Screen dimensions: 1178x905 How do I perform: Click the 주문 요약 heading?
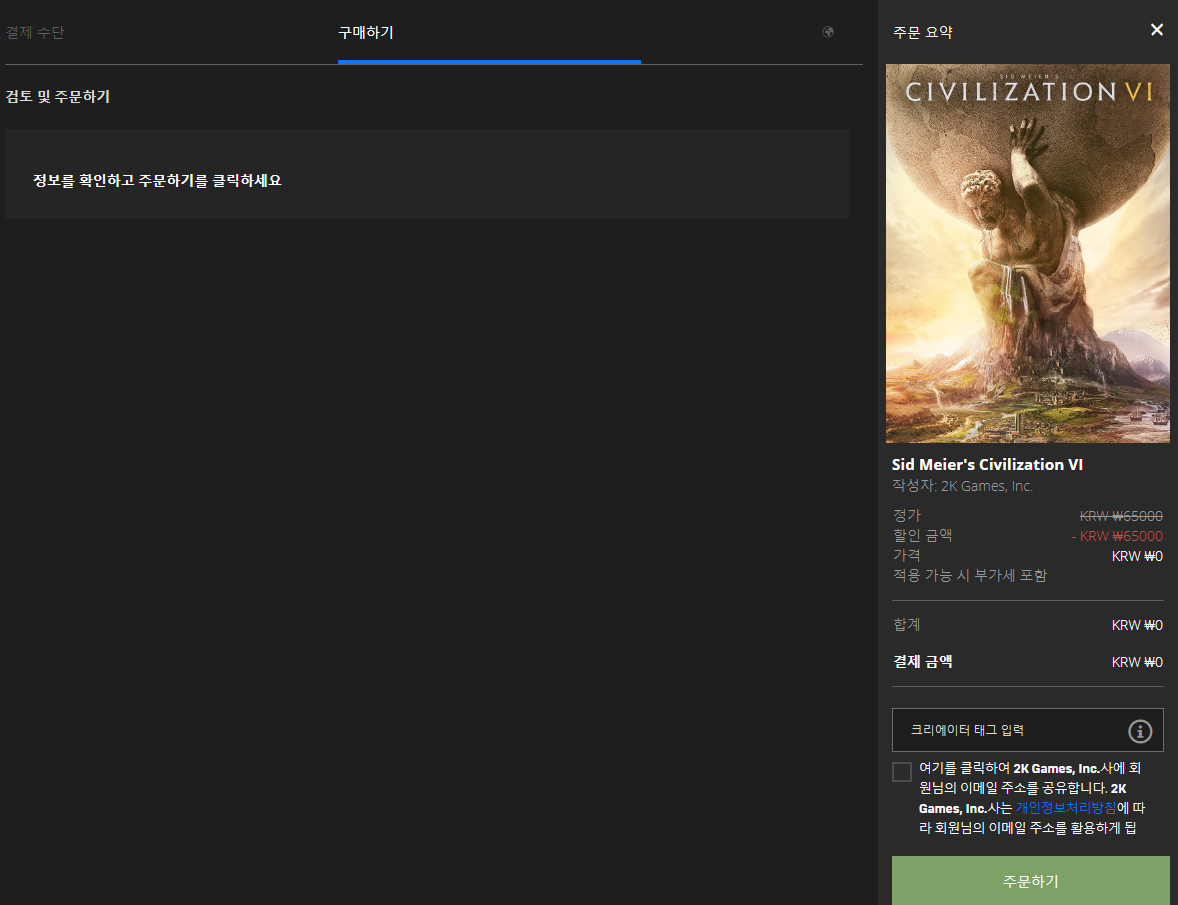coord(923,32)
